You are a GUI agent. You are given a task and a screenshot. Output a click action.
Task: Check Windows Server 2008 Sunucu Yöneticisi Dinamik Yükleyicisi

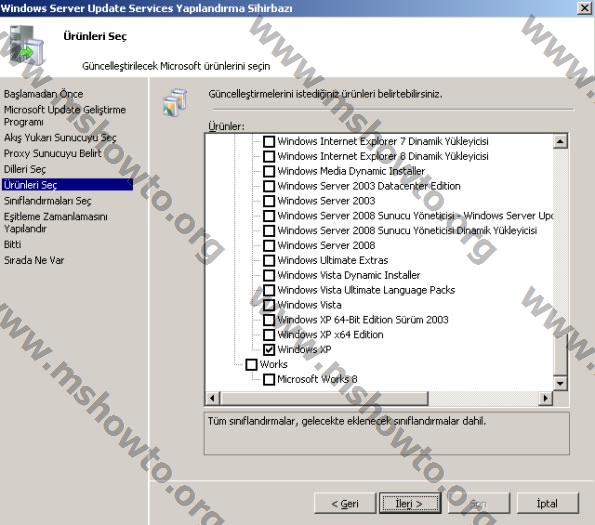pyautogui.click(x=269, y=231)
